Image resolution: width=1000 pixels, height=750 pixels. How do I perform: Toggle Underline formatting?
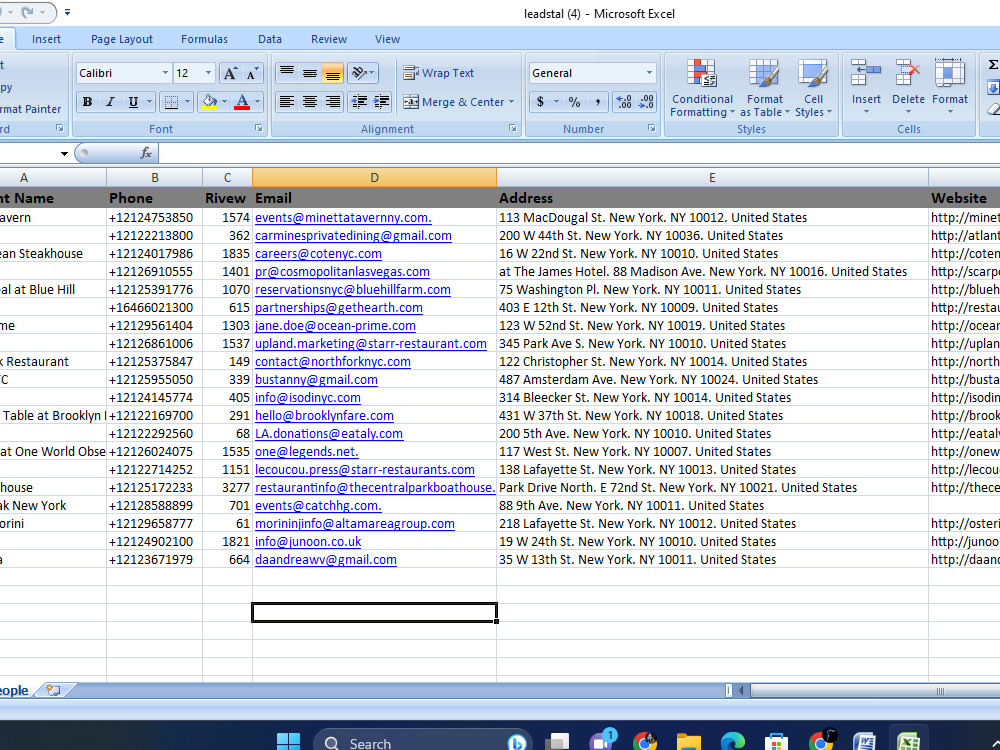coord(133,102)
